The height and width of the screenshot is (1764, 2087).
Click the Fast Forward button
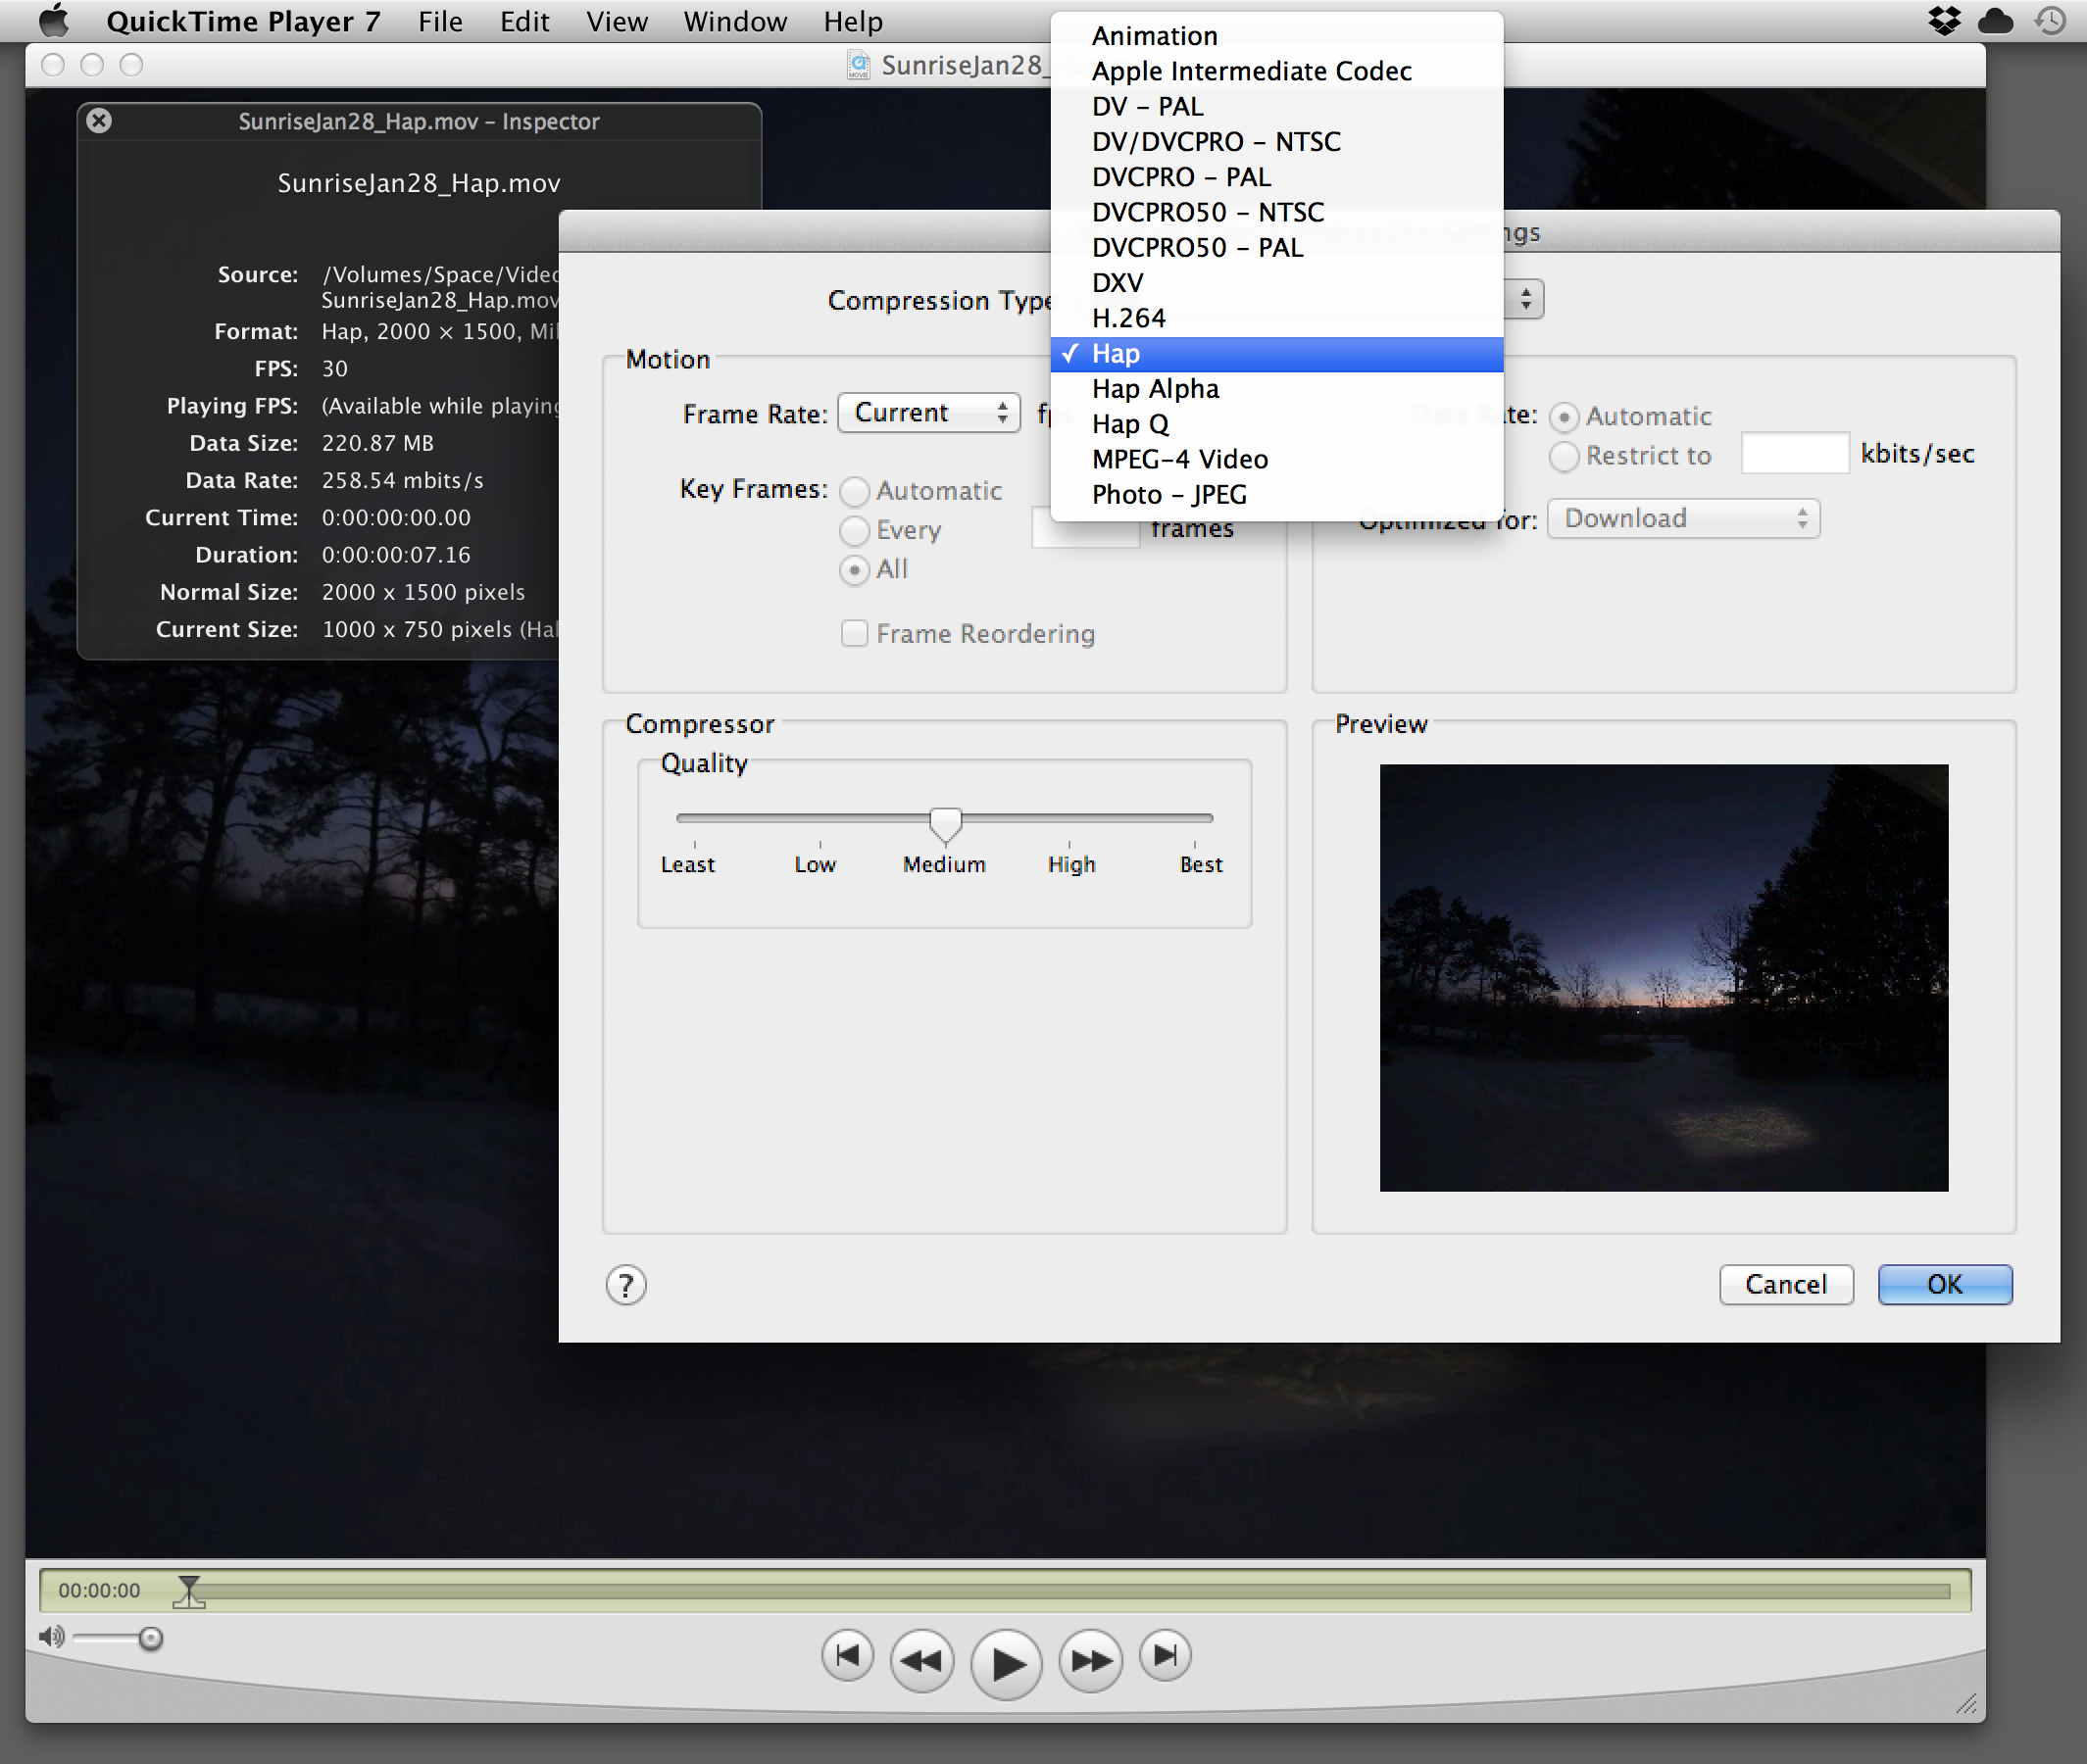[1090, 1660]
